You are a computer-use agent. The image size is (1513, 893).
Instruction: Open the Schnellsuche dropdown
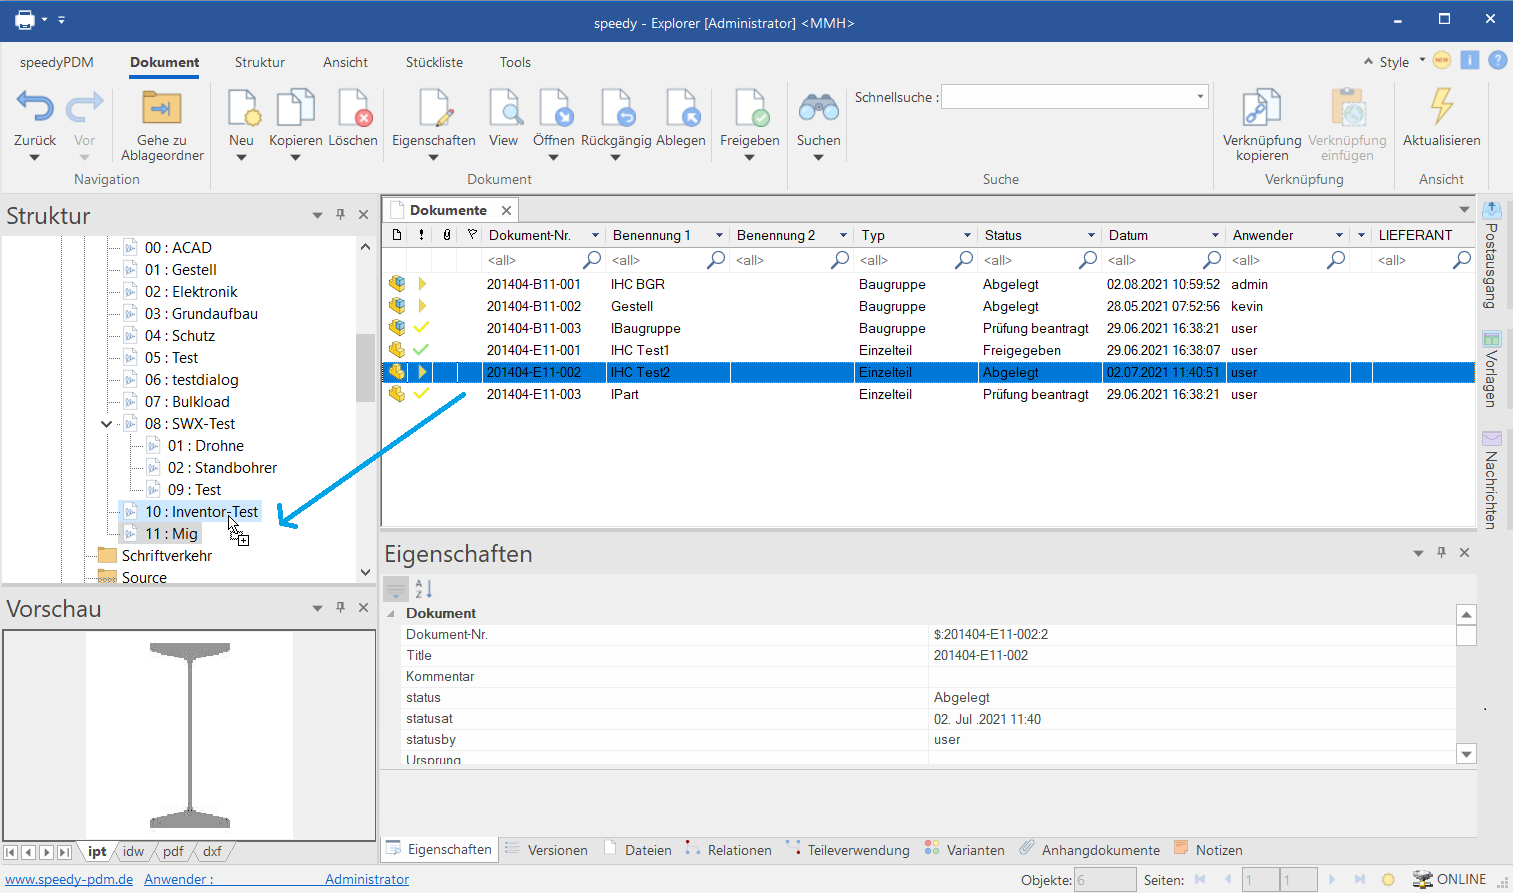[x=1200, y=97]
